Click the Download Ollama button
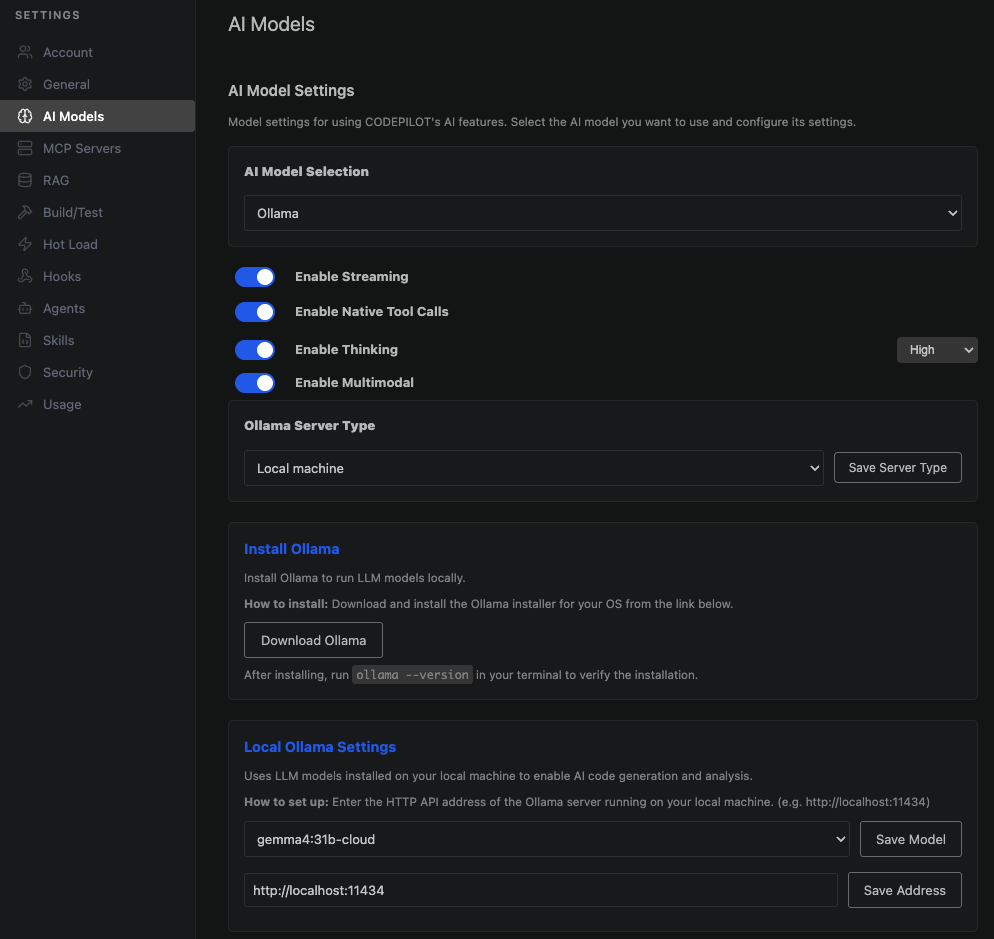 (x=313, y=640)
